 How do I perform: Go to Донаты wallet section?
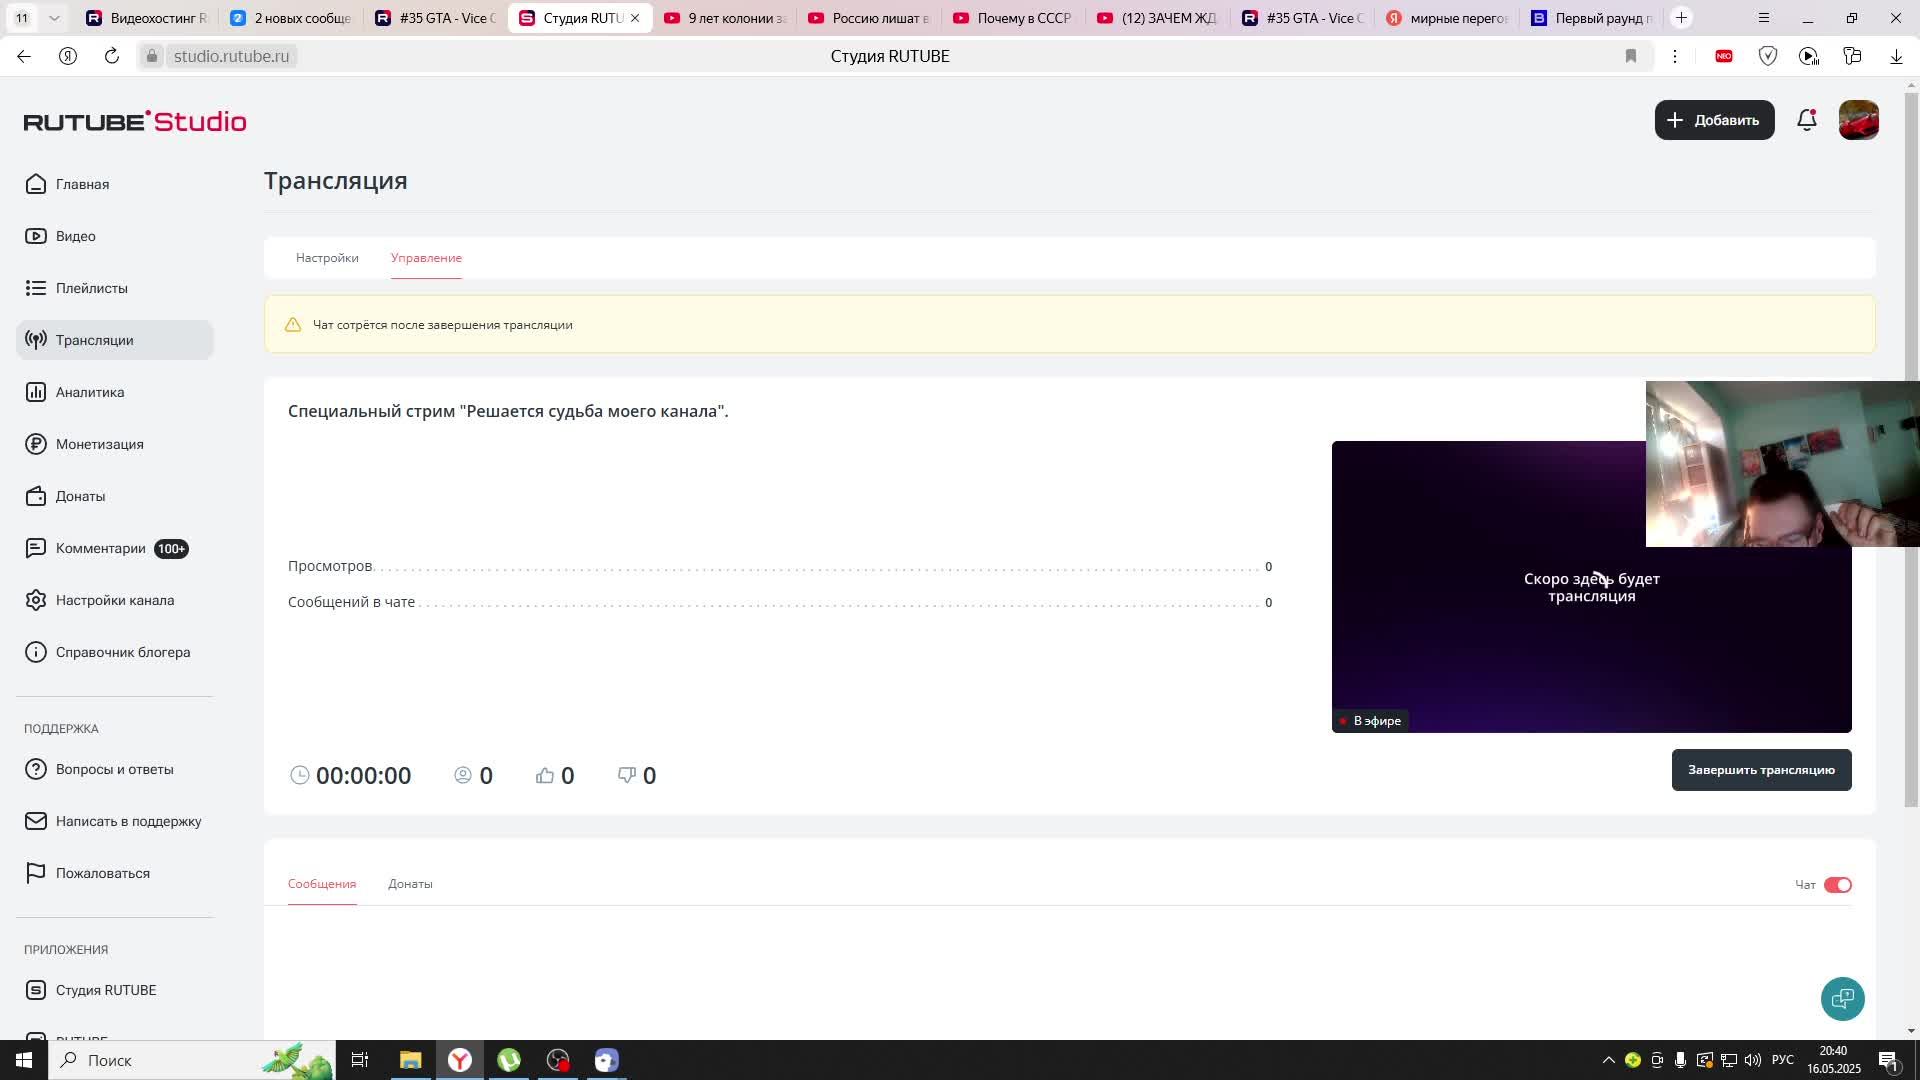80,496
